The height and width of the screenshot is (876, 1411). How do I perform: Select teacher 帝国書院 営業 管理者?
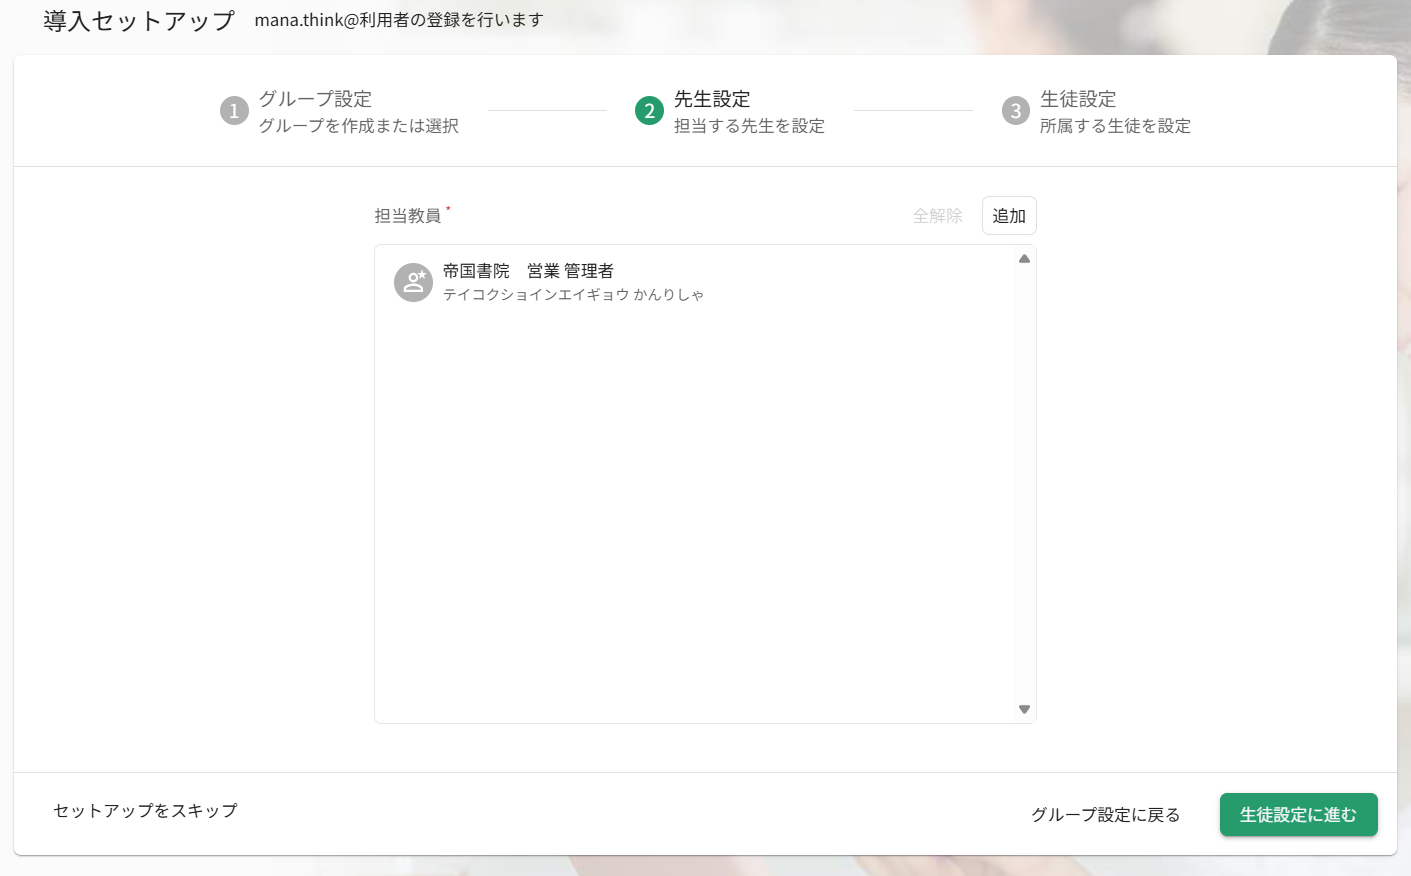(x=528, y=271)
